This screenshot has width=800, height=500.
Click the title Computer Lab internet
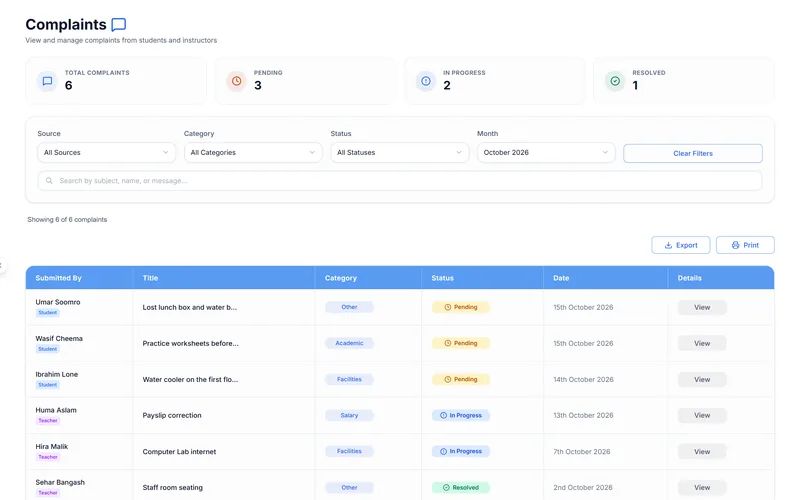(179, 452)
